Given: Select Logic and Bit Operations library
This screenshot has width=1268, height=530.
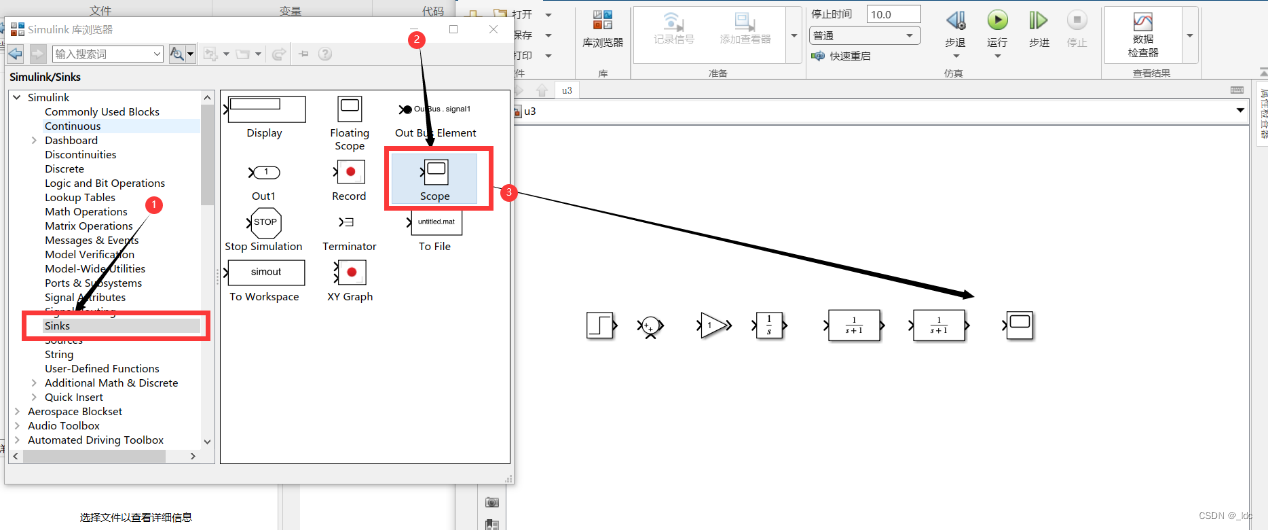Looking at the screenshot, I should [105, 183].
